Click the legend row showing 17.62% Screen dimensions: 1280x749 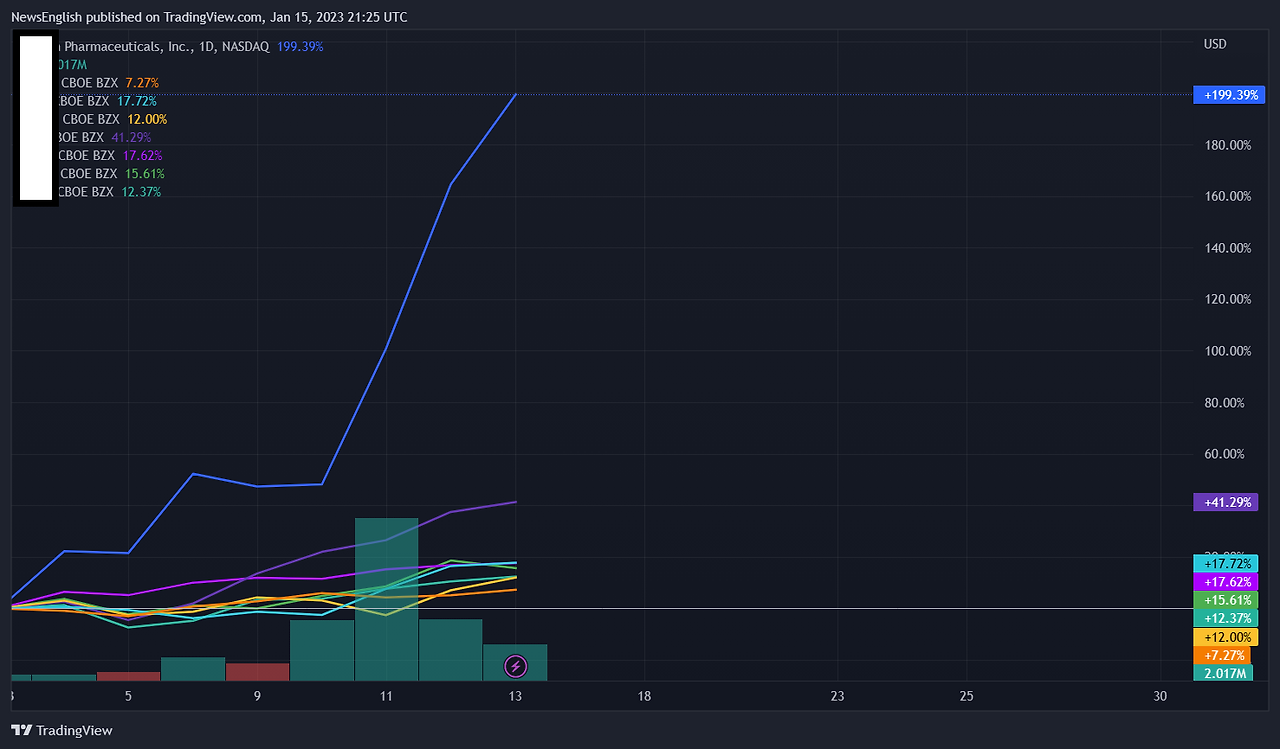click(x=110, y=155)
